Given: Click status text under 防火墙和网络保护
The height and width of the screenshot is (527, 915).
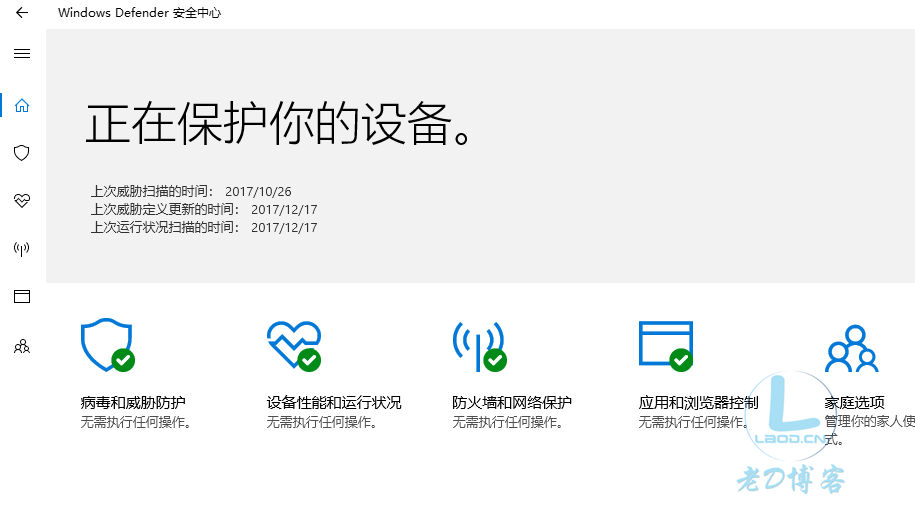Looking at the screenshot, I should click(x=508, y=422).
